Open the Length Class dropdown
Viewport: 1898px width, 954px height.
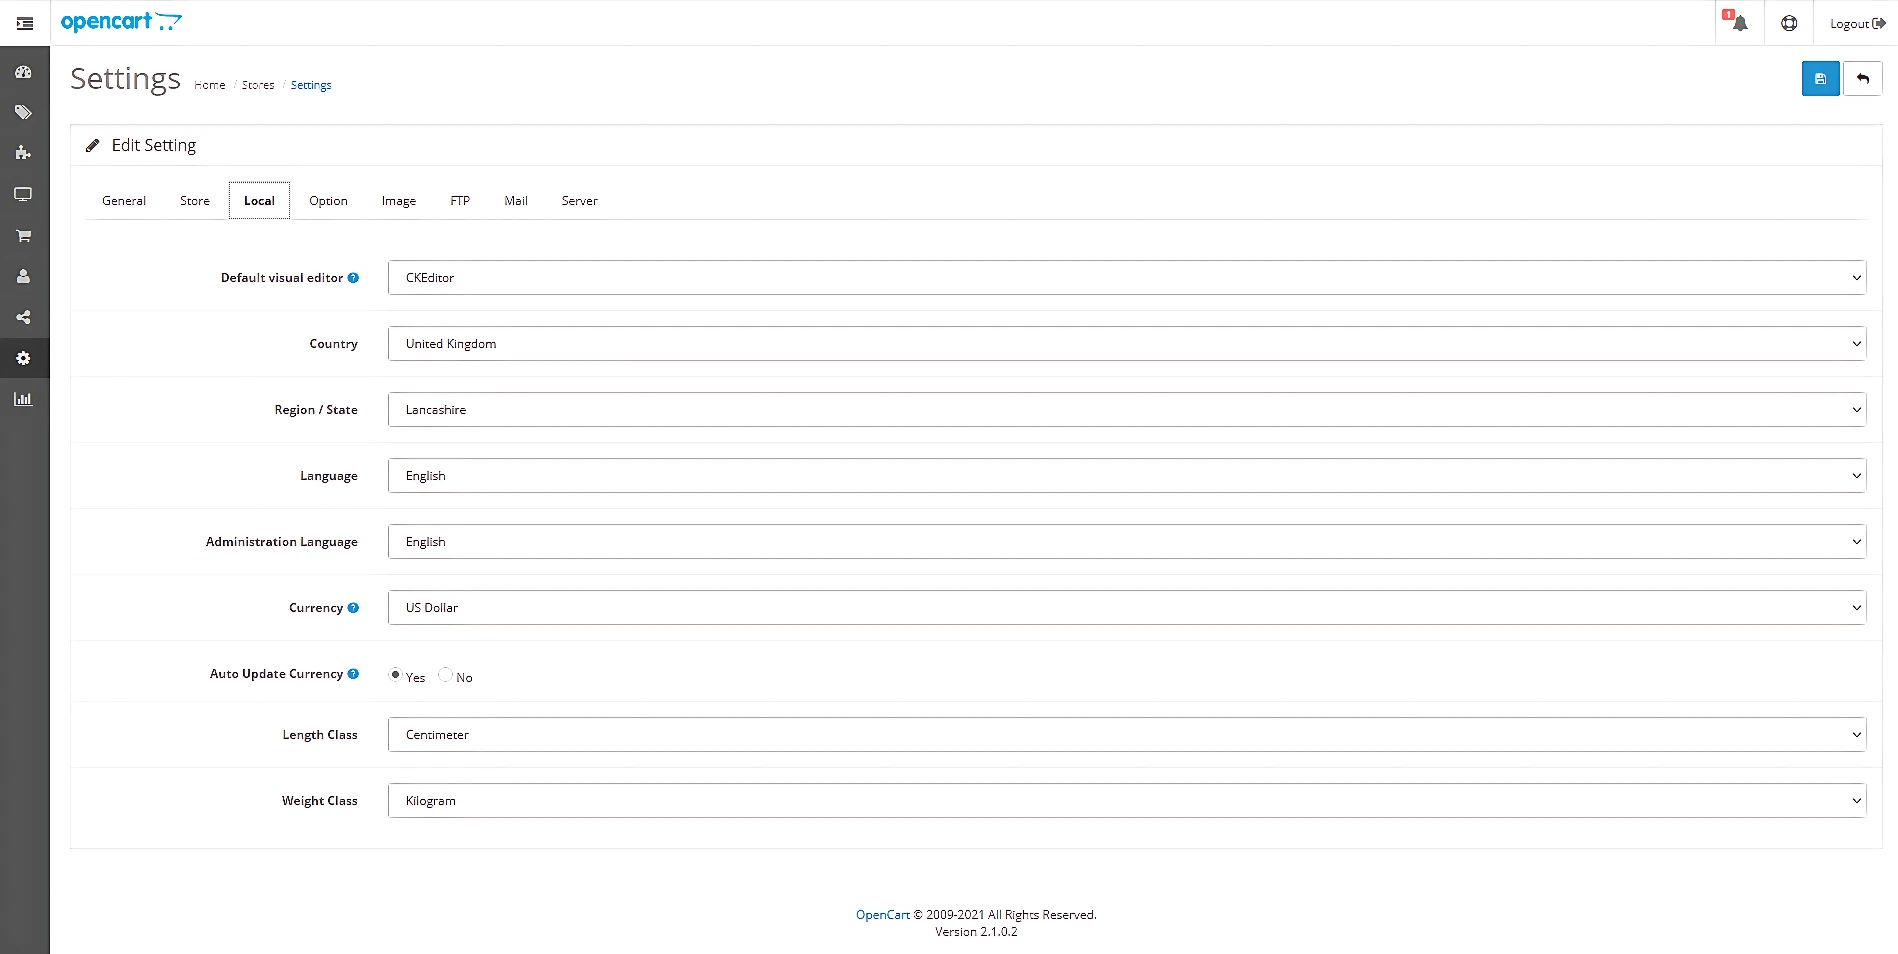[1127, 735]
